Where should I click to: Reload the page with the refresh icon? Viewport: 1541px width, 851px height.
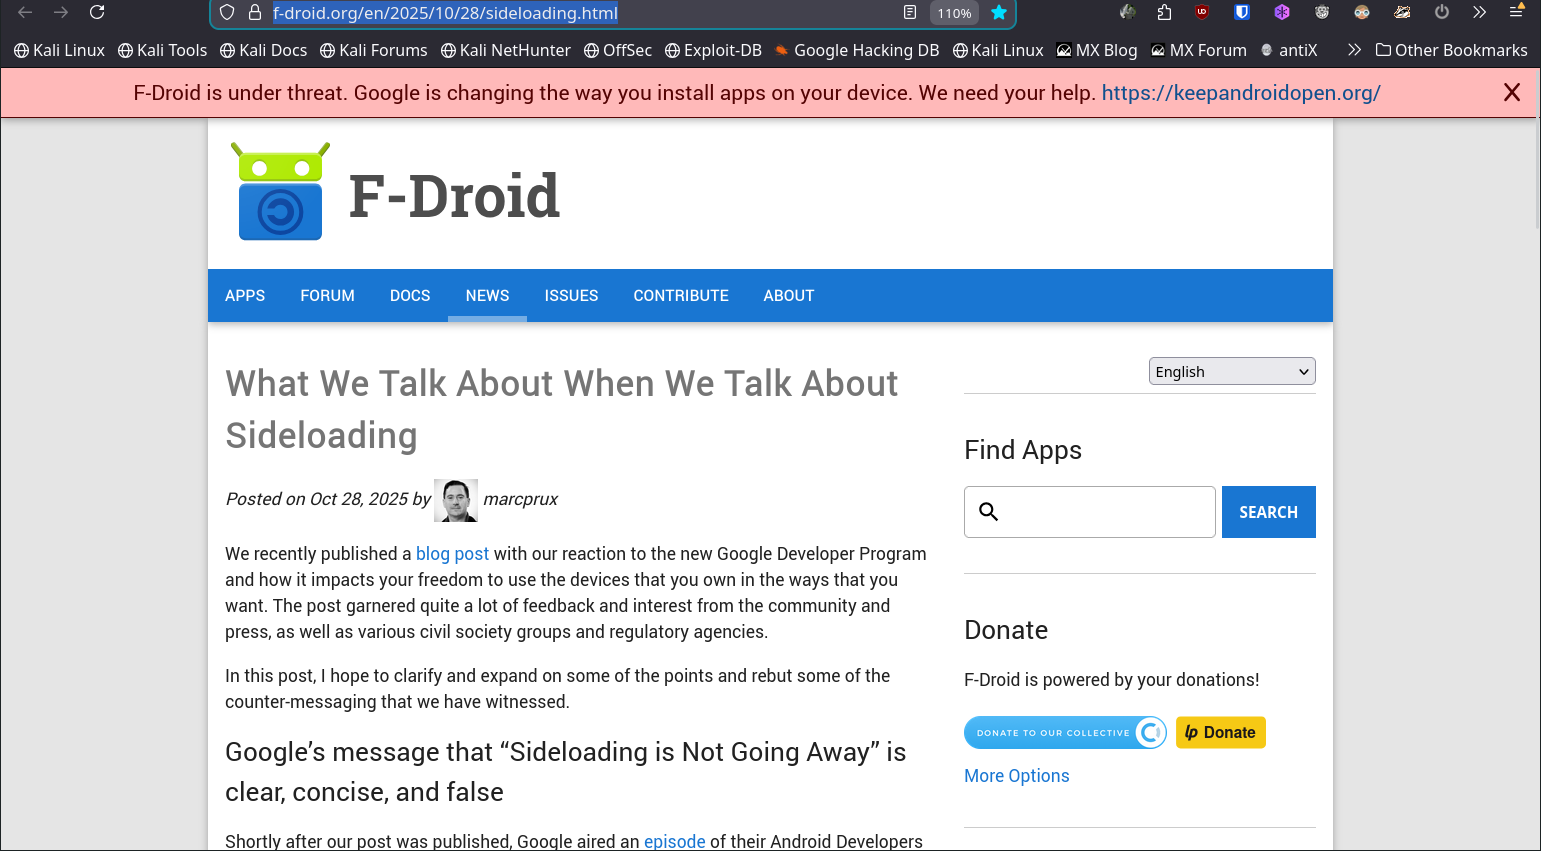97,13
